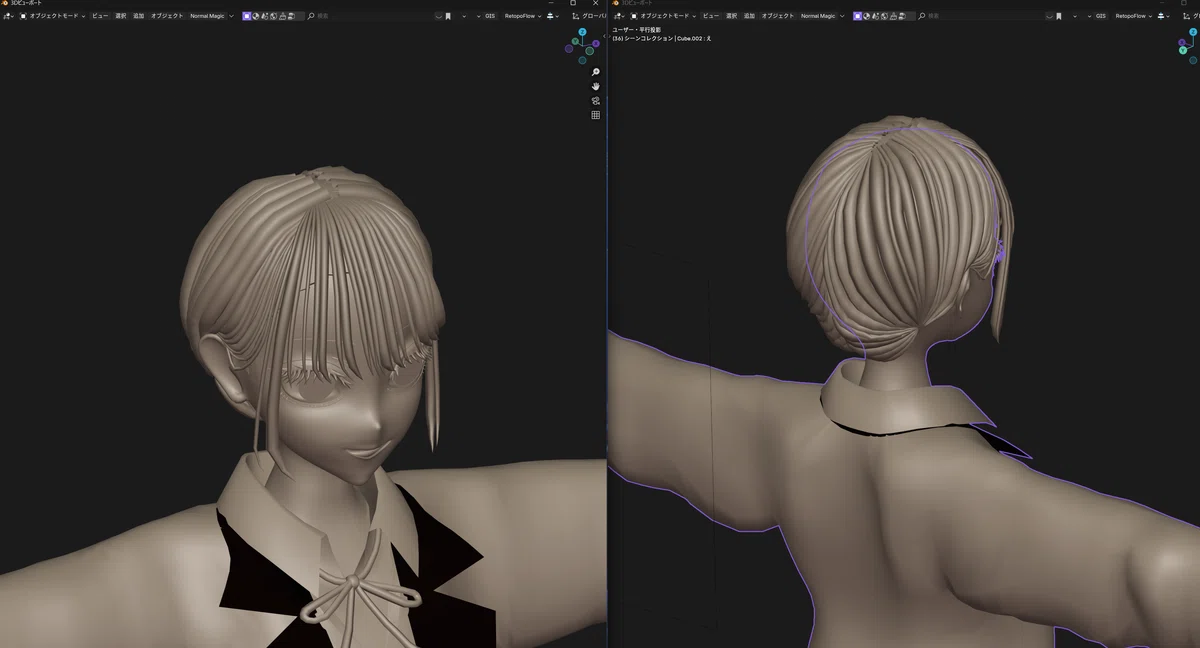Open editor type menu in right viewport

click(619, 16)
